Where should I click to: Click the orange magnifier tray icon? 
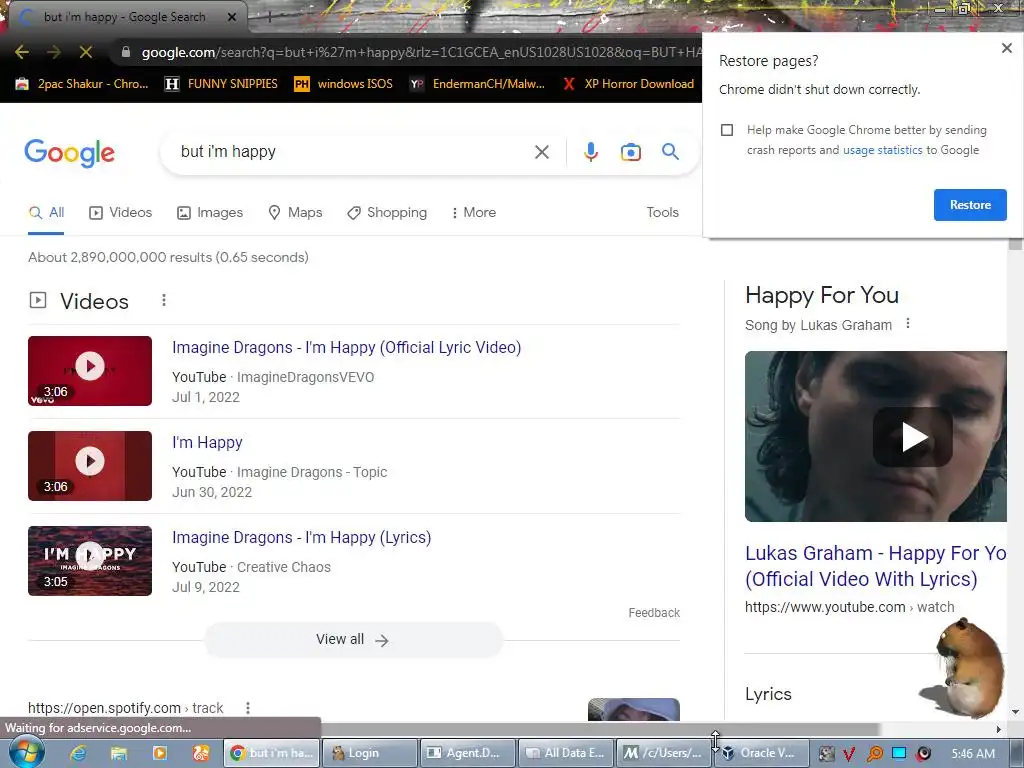tap(874, 754)
